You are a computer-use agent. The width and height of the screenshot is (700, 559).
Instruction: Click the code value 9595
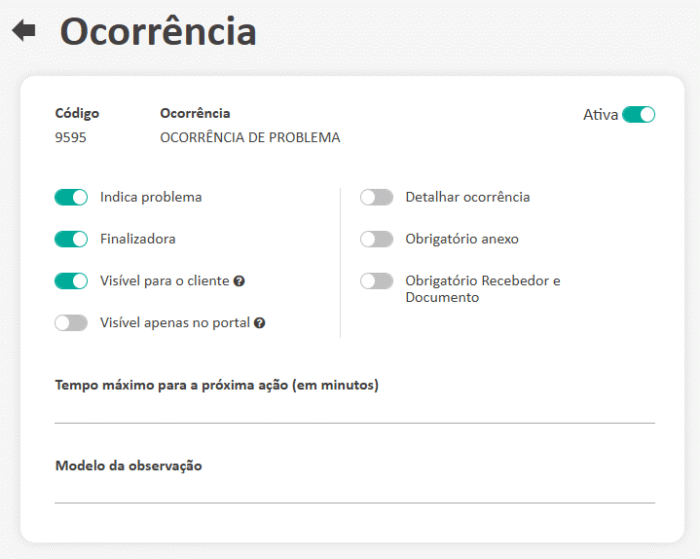[x=70, y=138]
